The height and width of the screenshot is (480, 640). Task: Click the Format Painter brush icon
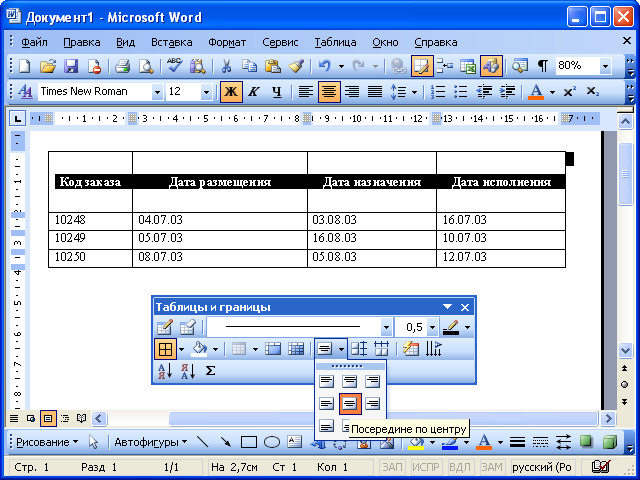(296, 66)
